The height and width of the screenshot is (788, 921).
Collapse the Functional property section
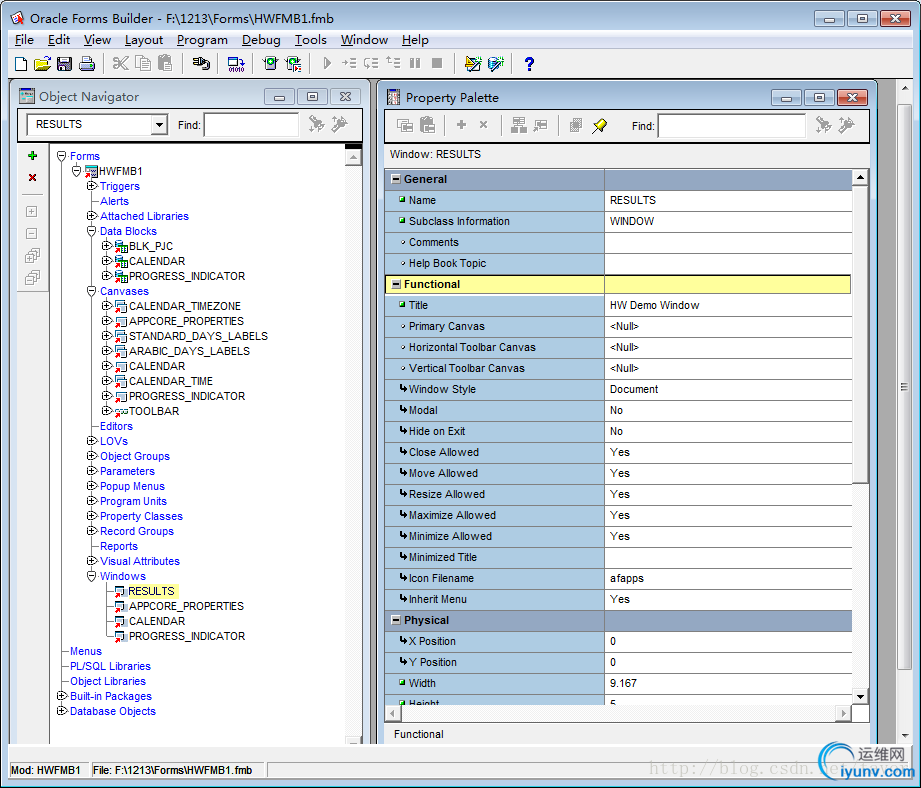396,284
